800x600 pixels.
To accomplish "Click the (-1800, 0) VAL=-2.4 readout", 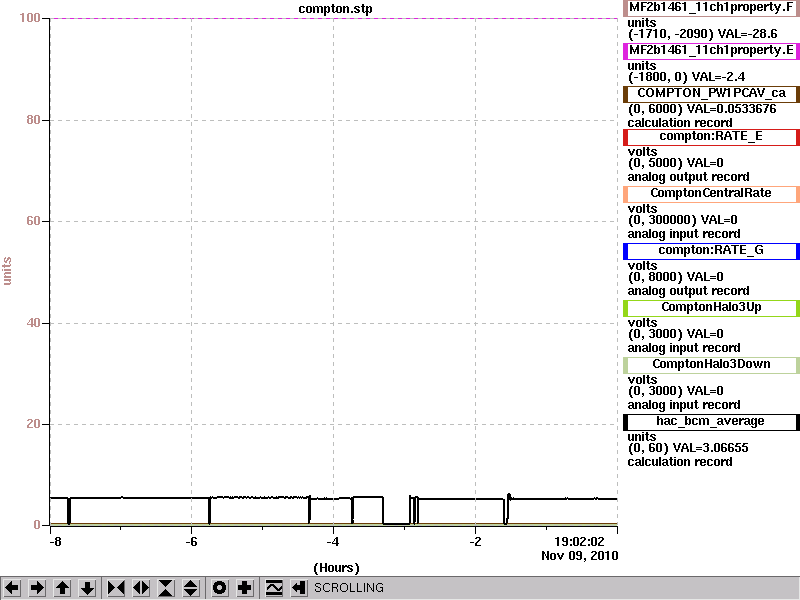I will (x=686, y=77).
